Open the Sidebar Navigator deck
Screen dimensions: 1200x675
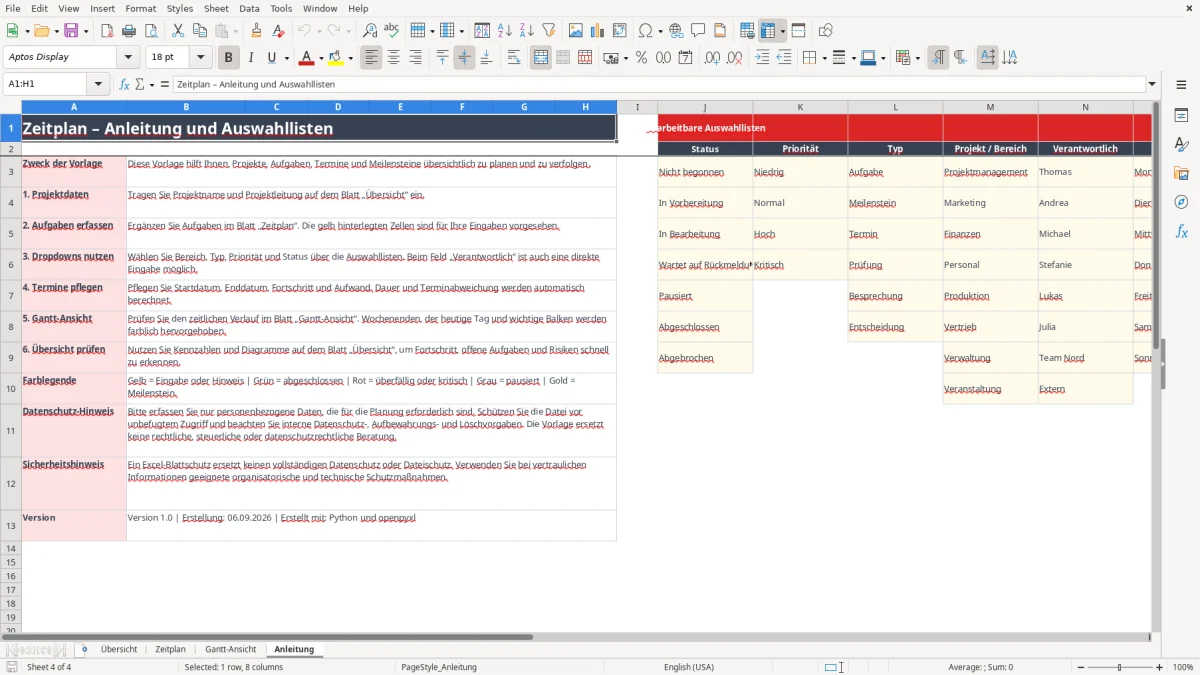[x=1181, y=202]
